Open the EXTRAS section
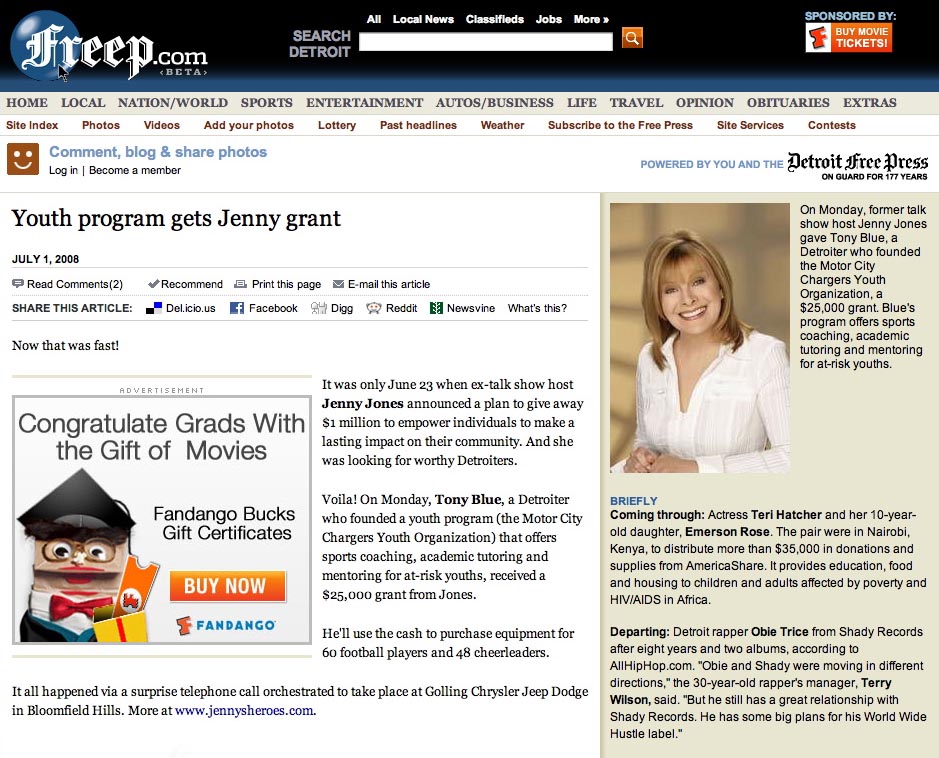Image resolution: width=939 pixels, height=758 pixels. pos(870,102)
